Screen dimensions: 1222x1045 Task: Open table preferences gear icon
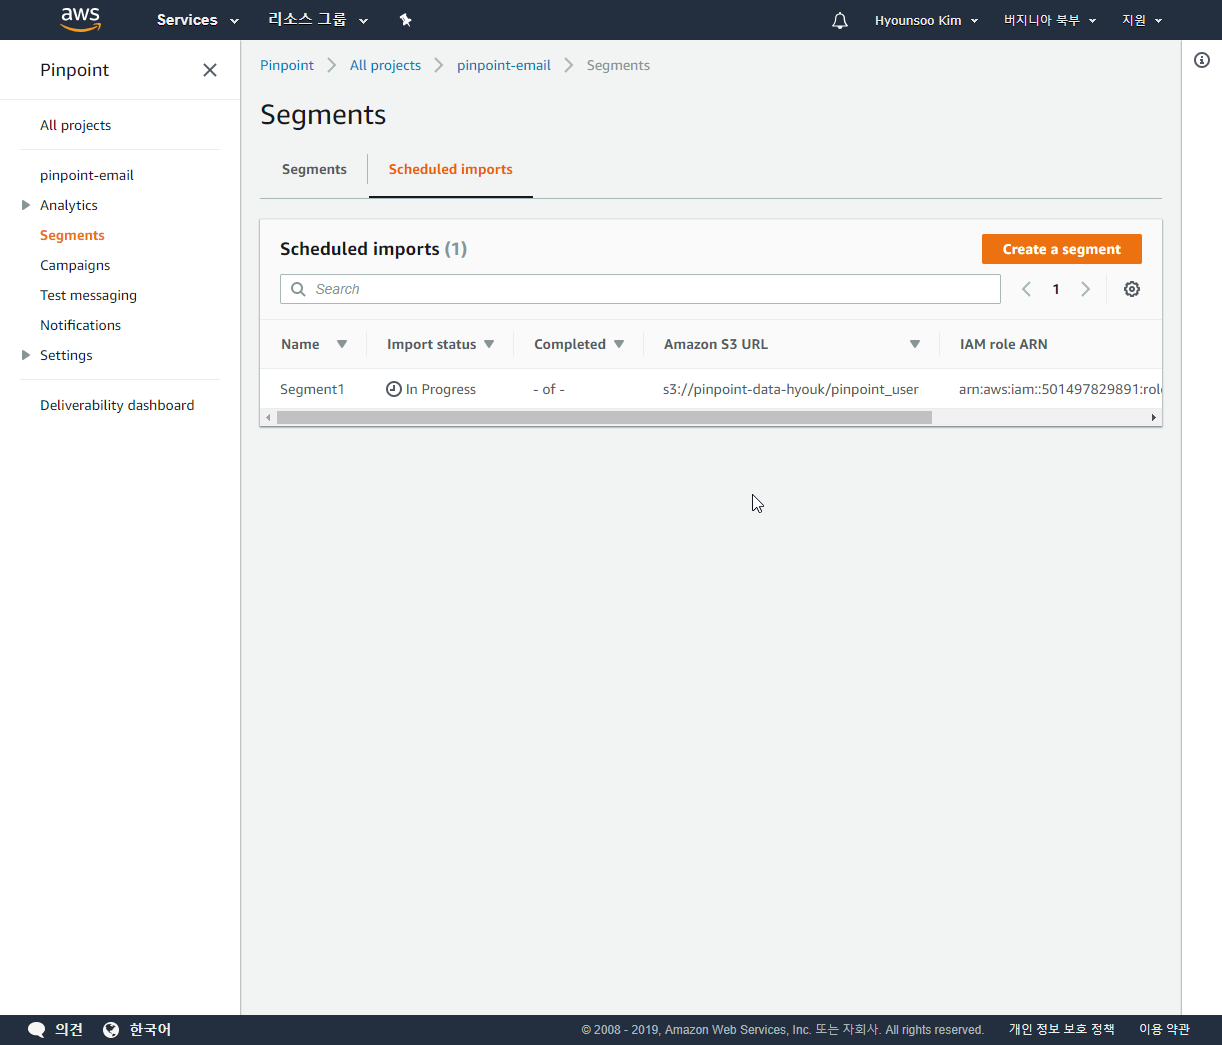click(x=1132, y=289)
